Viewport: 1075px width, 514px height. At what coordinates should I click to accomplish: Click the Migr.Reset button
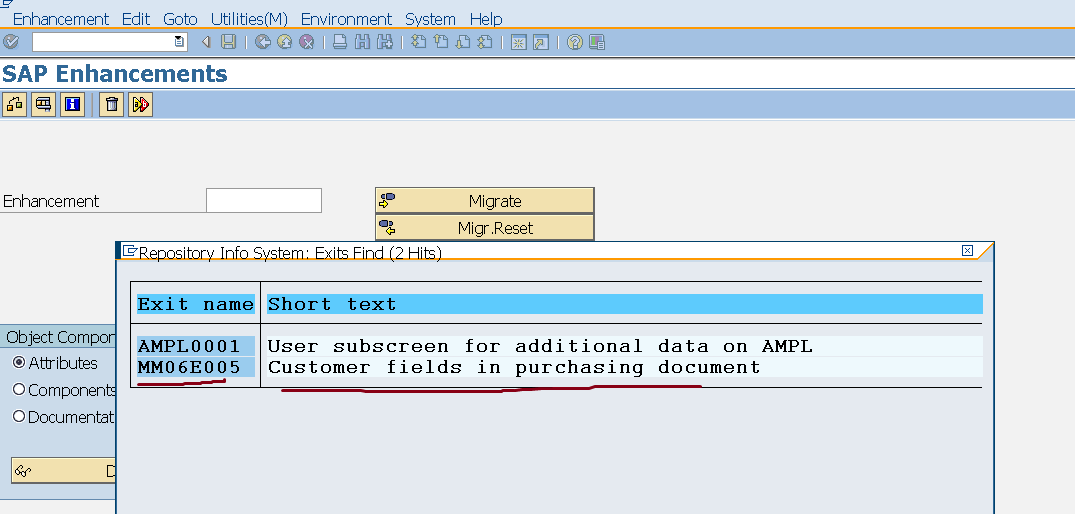click(485, 228)
